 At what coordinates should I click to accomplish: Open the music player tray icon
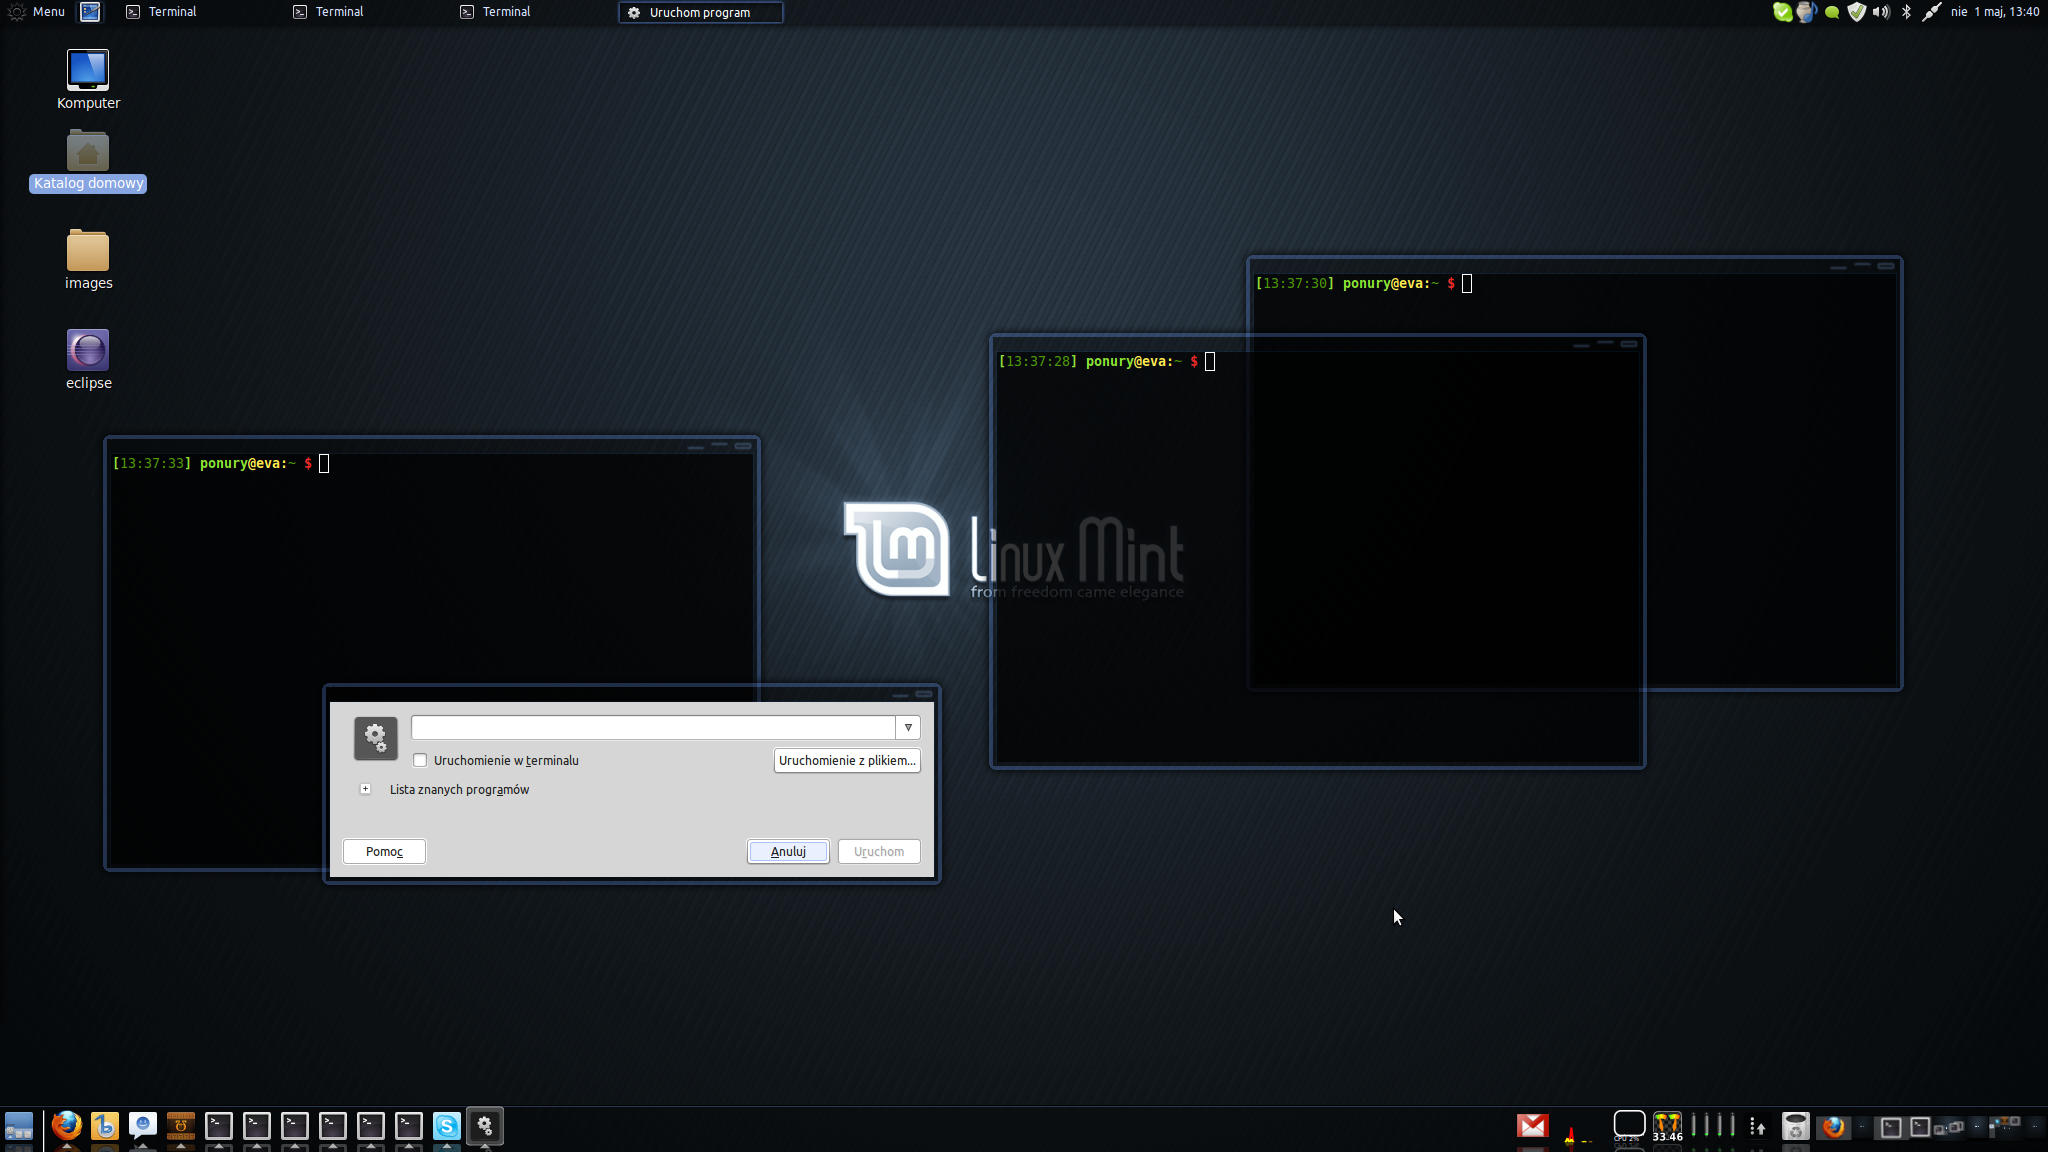pyautogui.click(x=1806, y=12)
